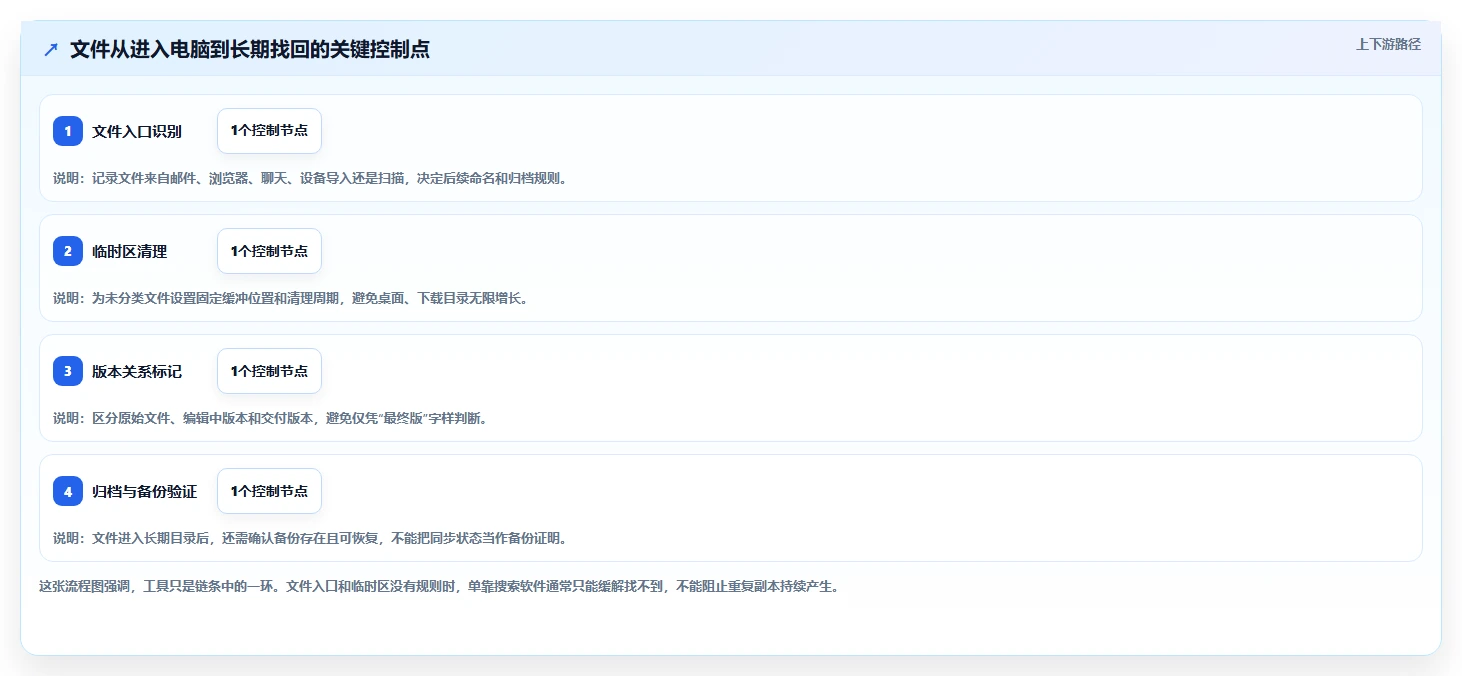Click 1个控制节点 button for 临时区清理
1462x676 pixels.
point(269,251)
